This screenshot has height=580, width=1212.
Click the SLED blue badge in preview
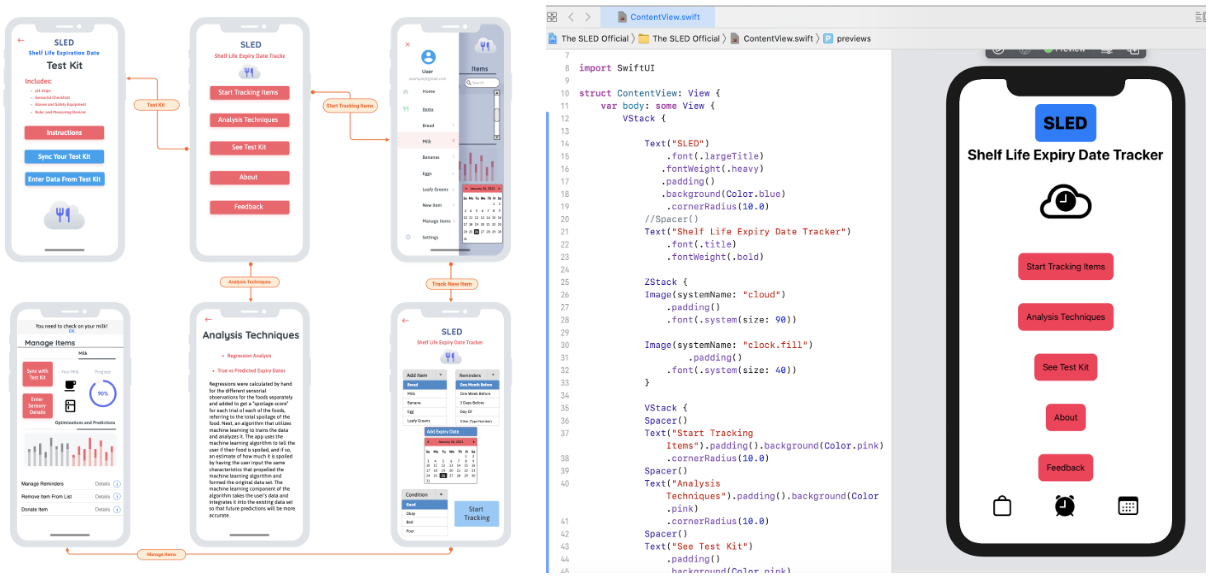(1065, 123)
